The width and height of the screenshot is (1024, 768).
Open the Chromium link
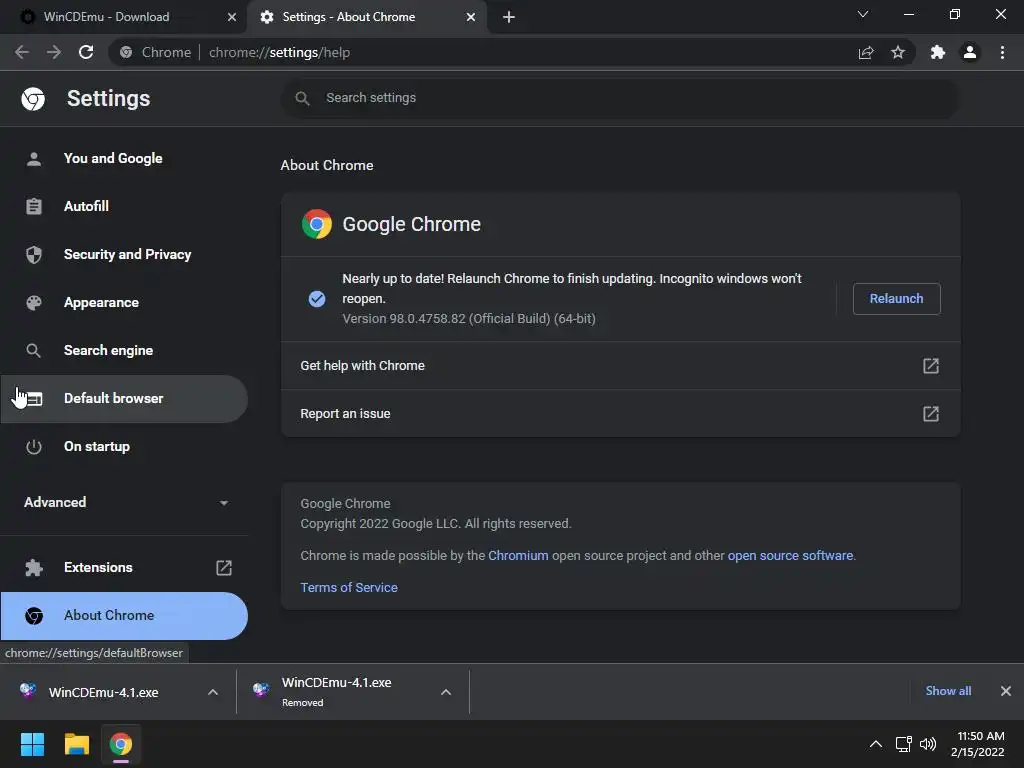pyautogui.click(x=518, y=556)
